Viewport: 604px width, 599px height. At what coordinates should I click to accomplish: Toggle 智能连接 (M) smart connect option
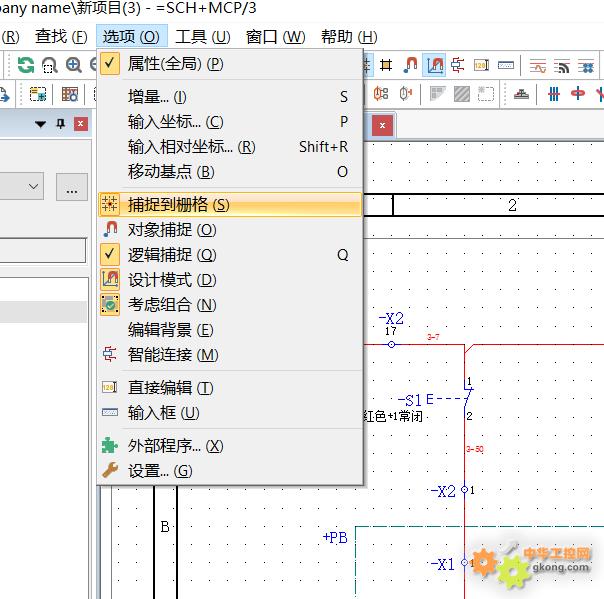point(230,355)
